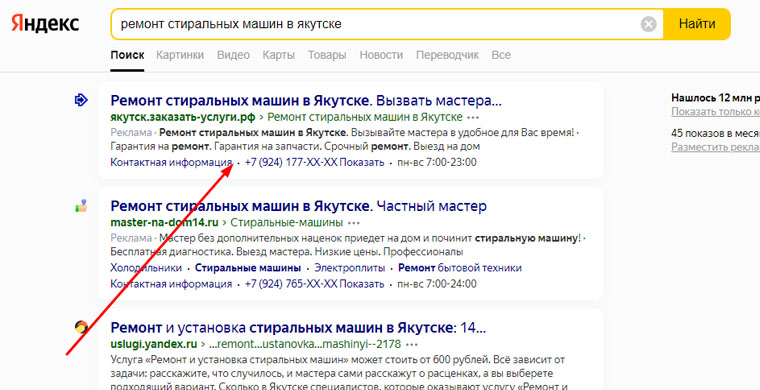Open Ремонт бытовой техники sitelink
The width and height of the screenshot is (760, 390).
click(x=460, y=268)
